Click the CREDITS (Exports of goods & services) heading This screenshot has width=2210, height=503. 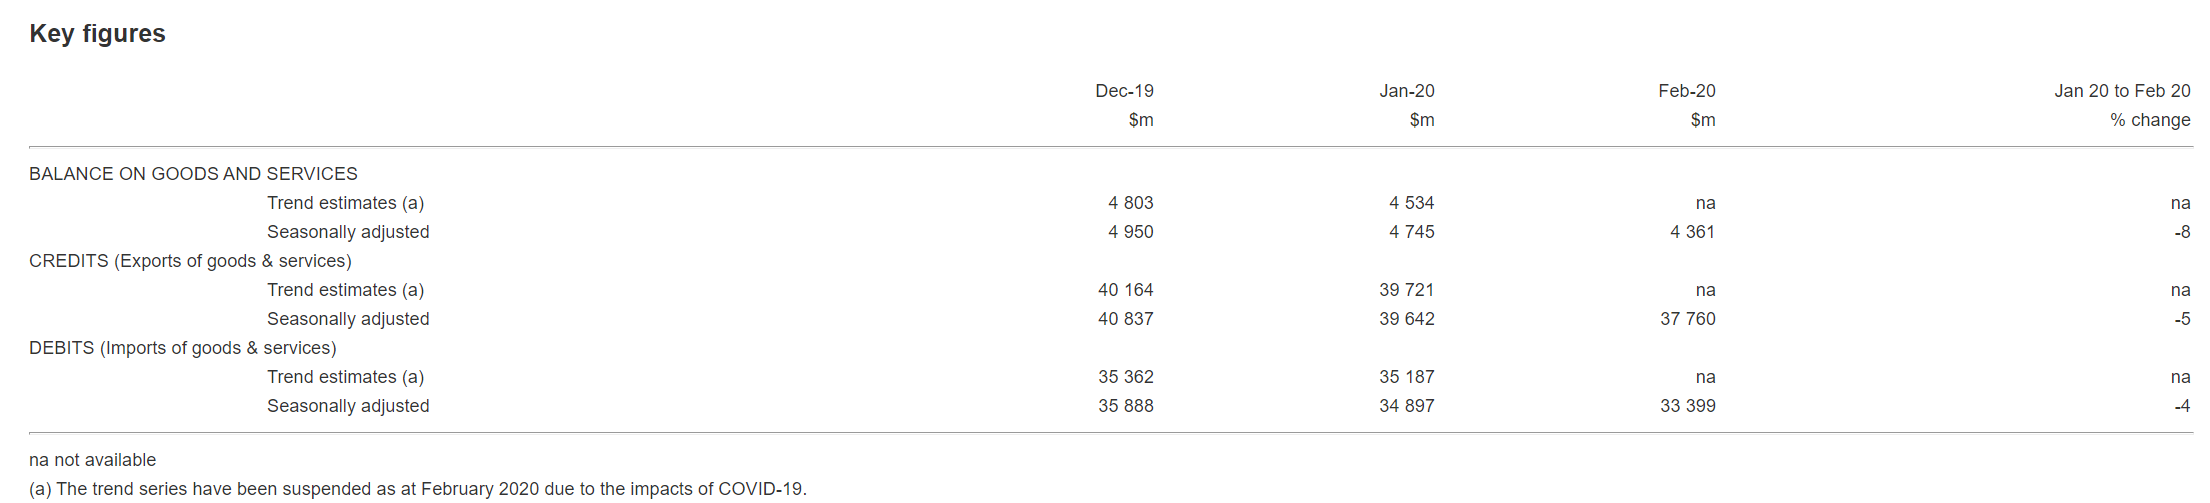(x=190, y=261)
